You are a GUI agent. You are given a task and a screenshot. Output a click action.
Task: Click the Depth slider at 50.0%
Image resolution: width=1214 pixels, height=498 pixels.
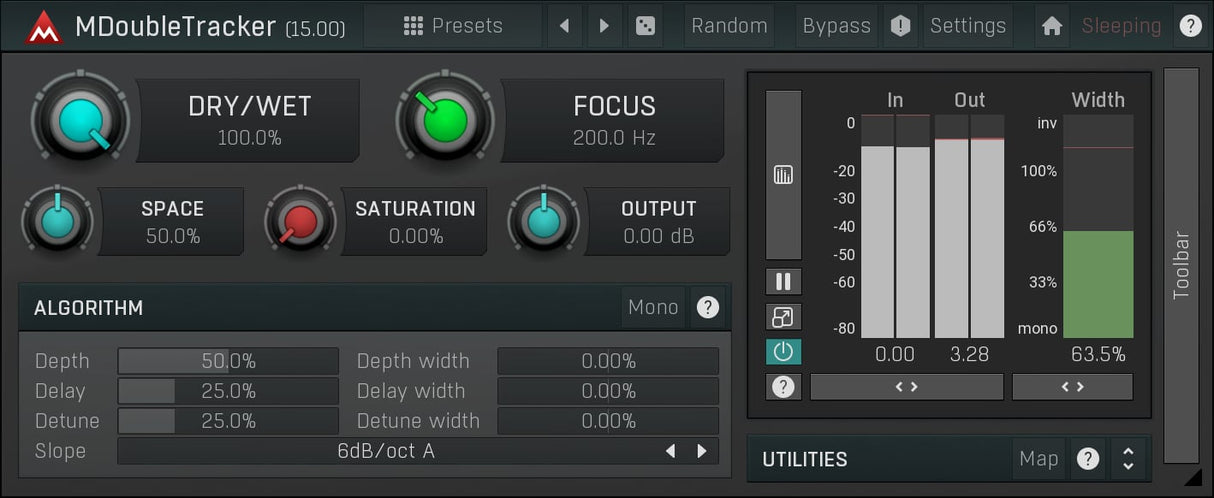pos(228,361)
